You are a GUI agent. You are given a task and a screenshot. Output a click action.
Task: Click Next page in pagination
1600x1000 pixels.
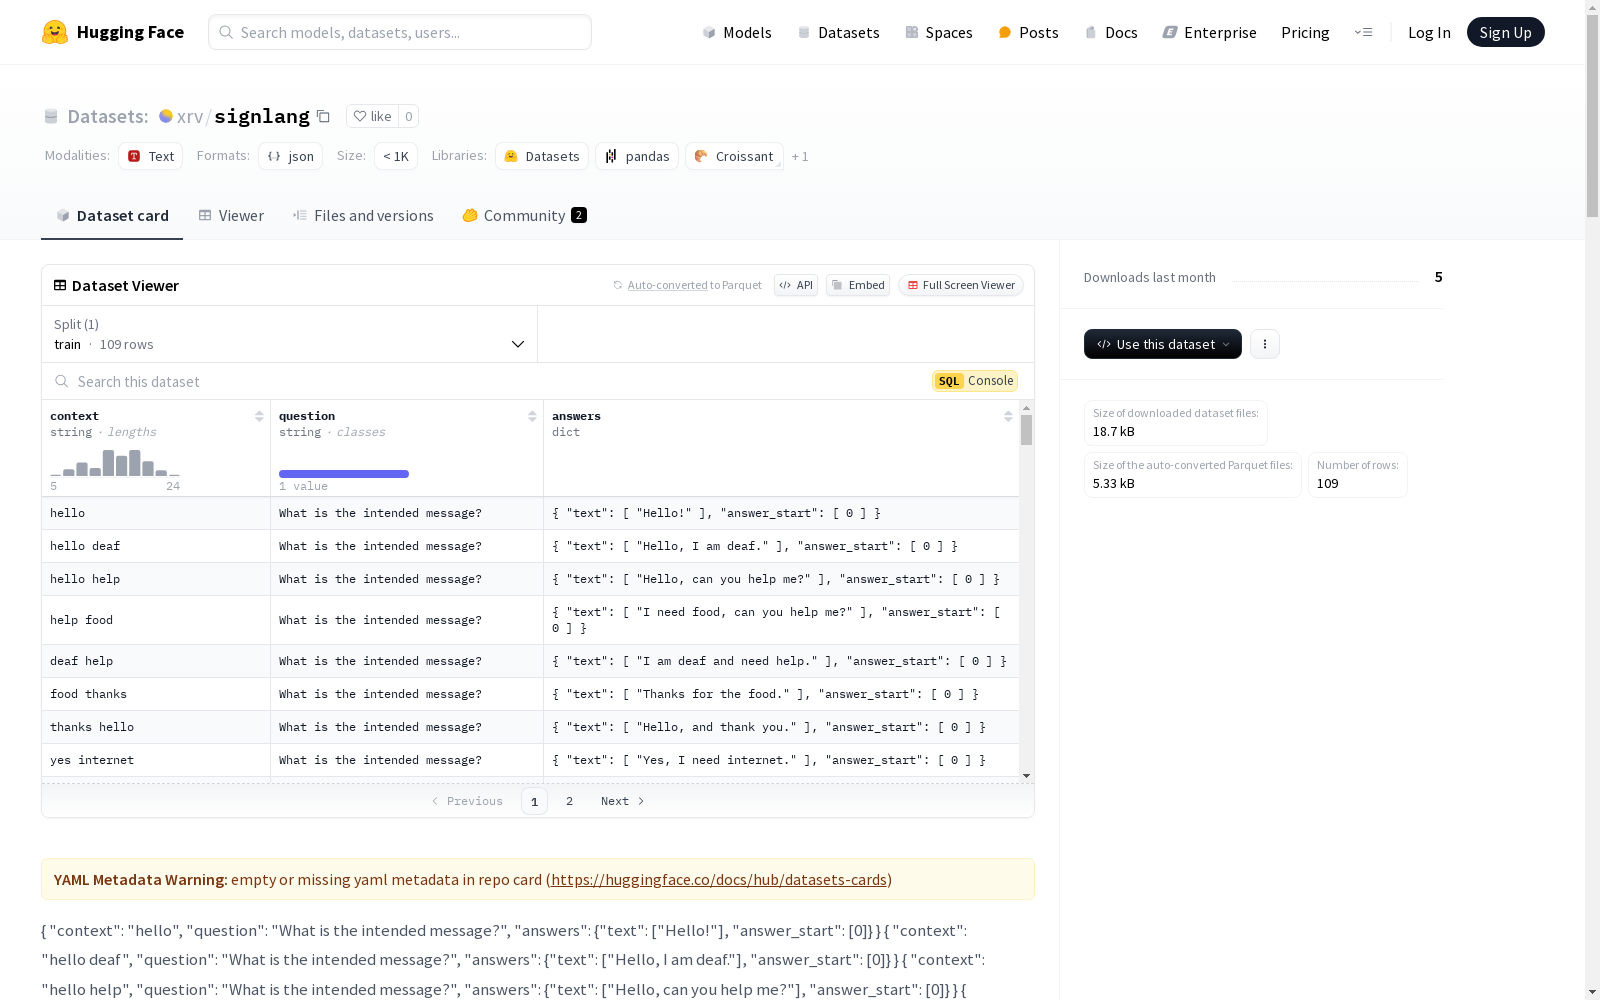click(622, 801)
